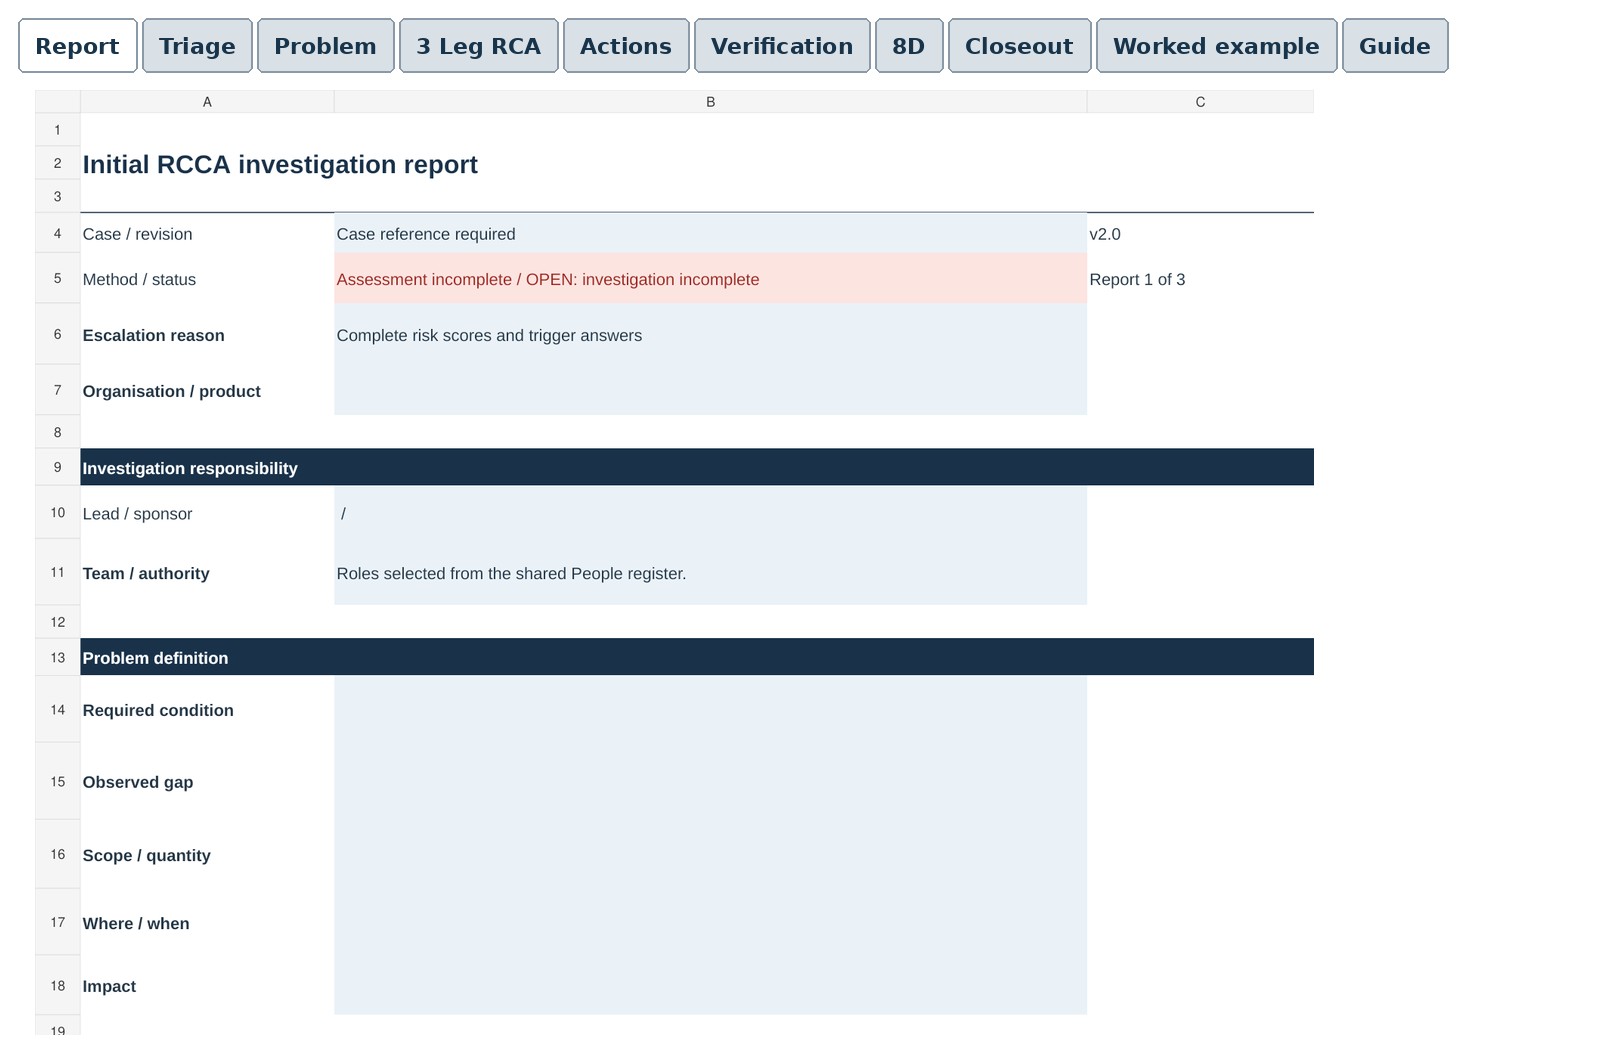
Task: Select the 'Report 1 of 3' cell
Action: click(1200, 279)
